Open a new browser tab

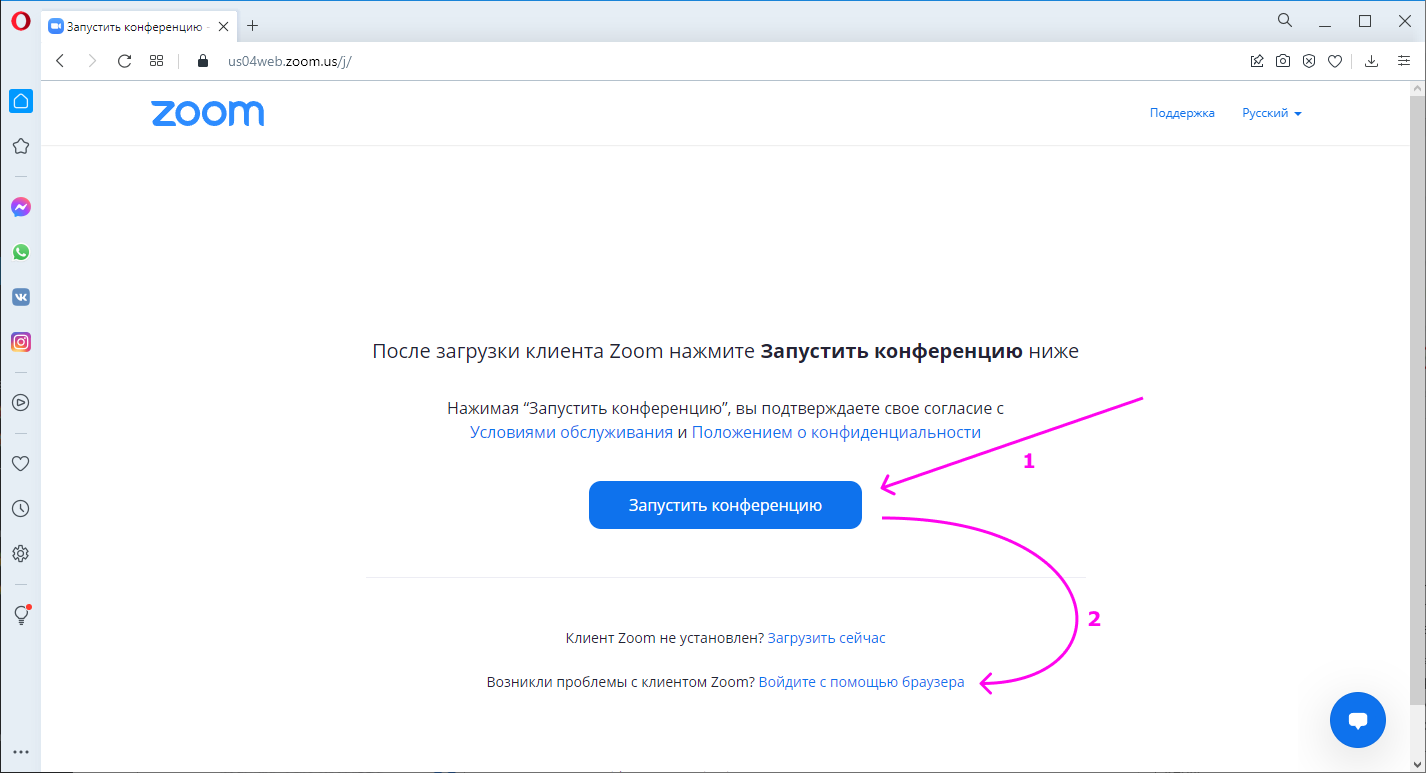point(253,26)
